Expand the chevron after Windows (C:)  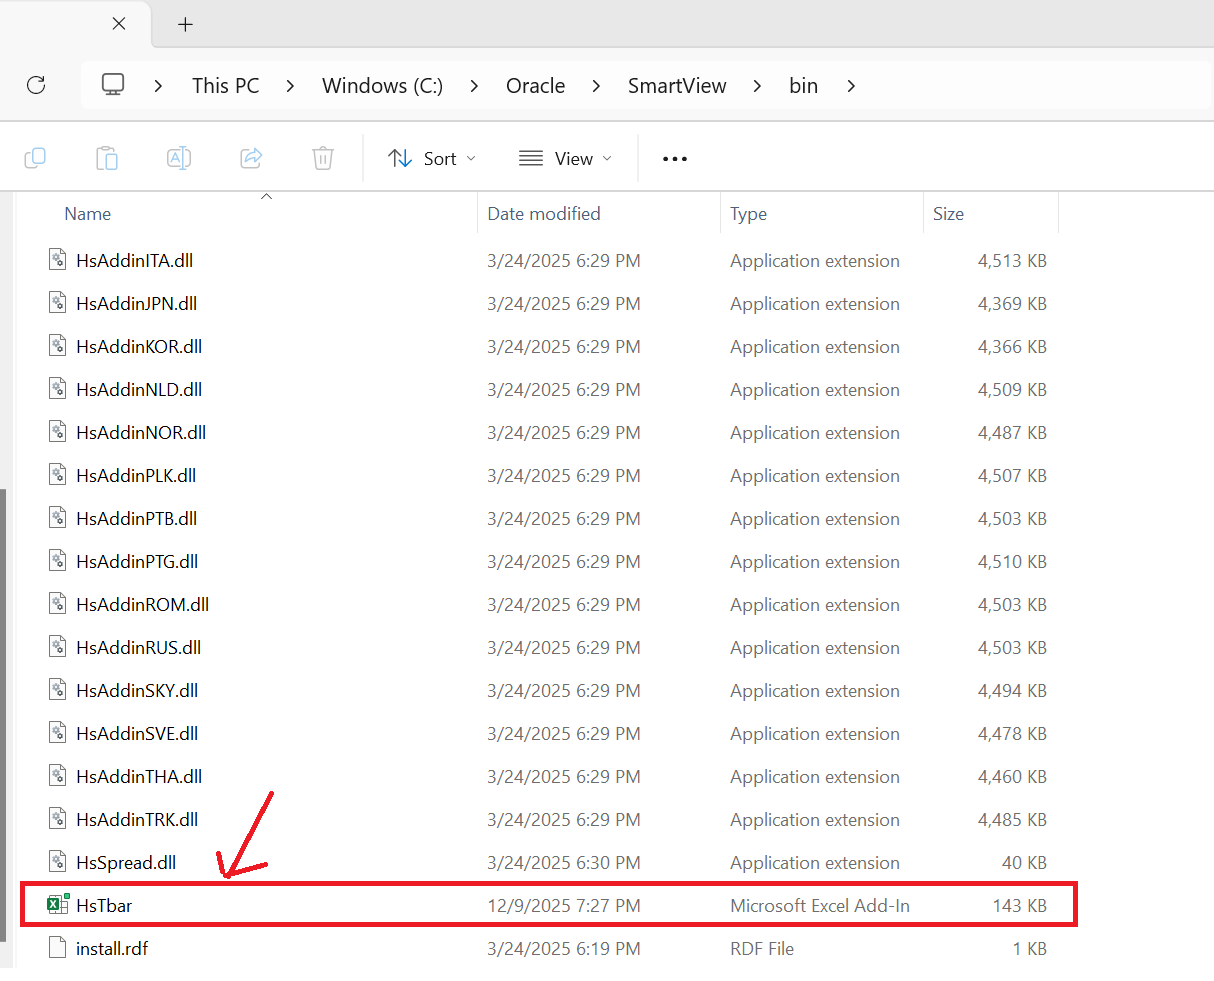(474, 86)
